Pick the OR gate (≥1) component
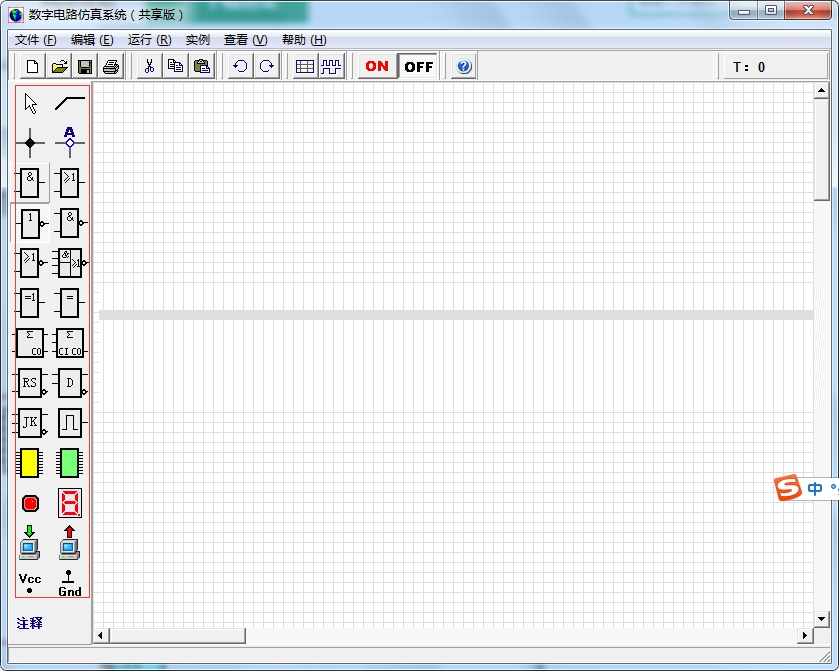 coord(70,182)
